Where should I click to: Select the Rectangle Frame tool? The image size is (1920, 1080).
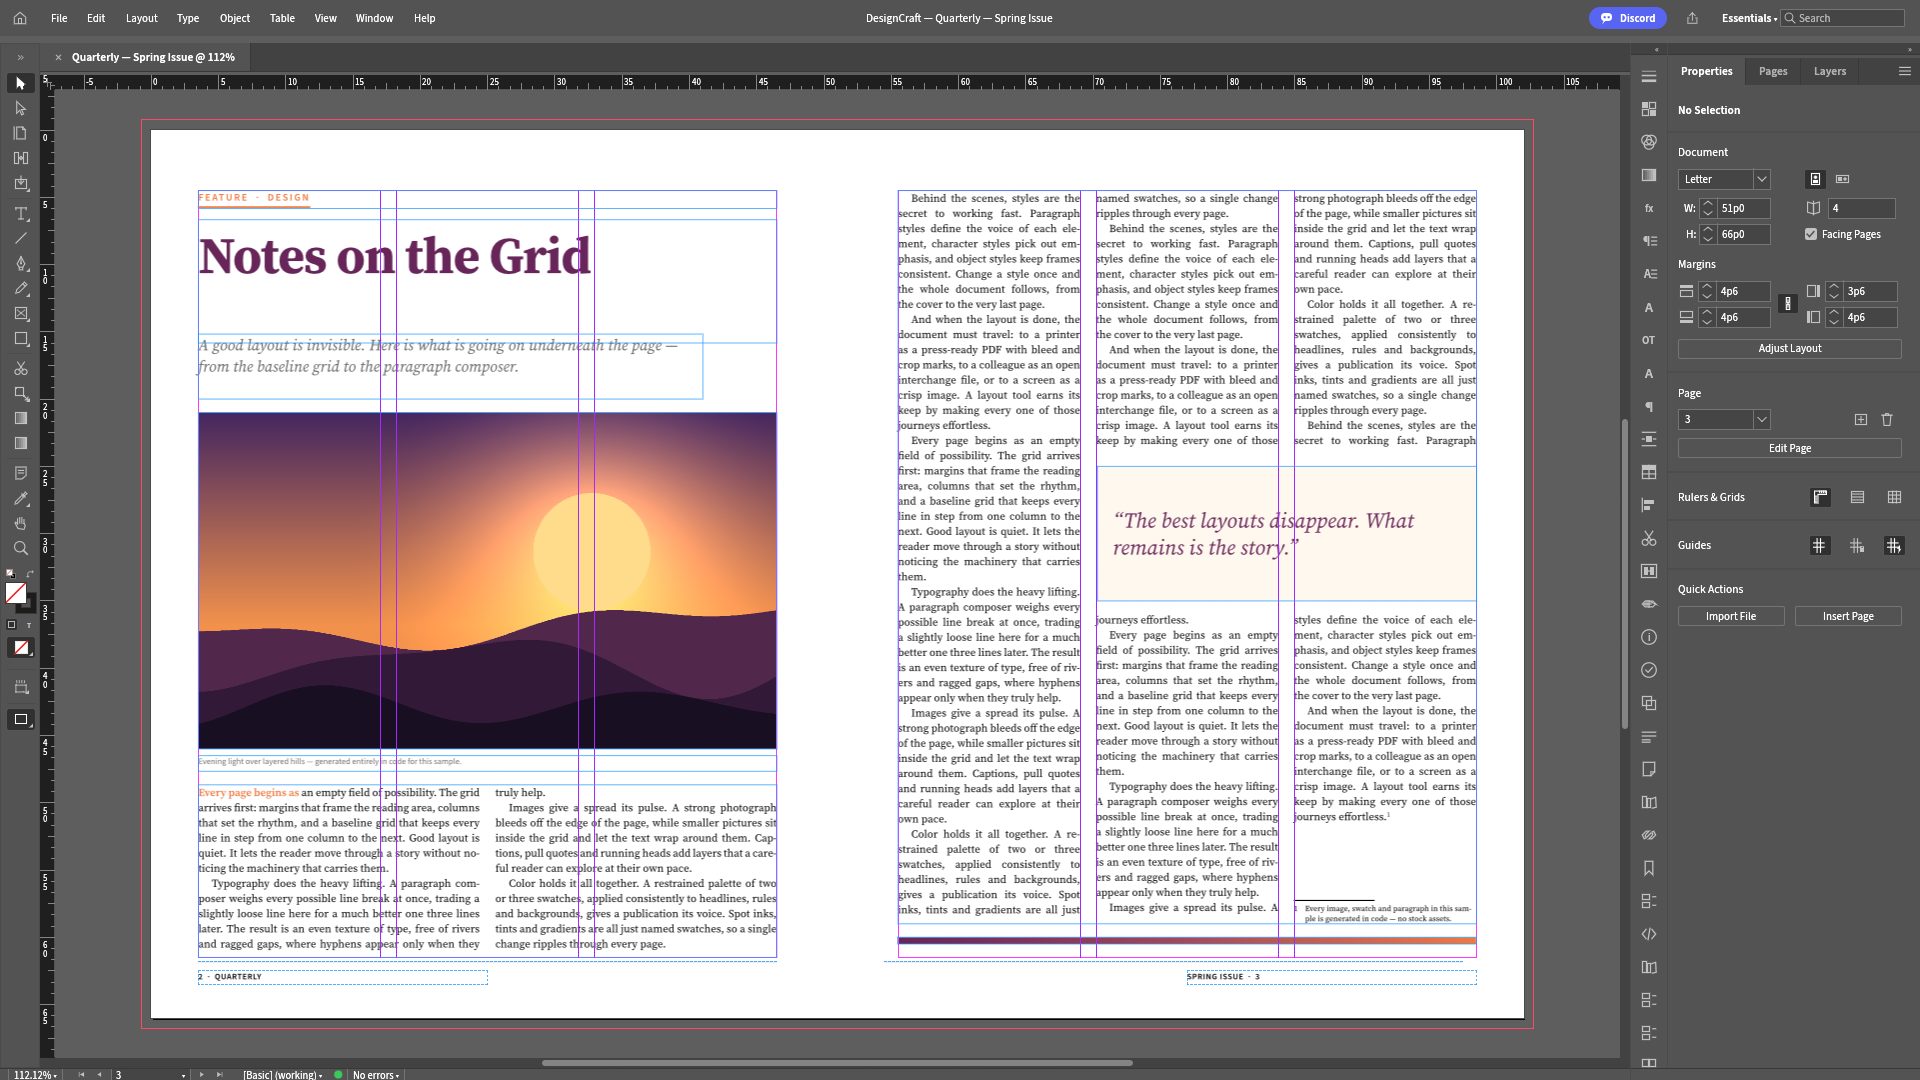(20, 314)
